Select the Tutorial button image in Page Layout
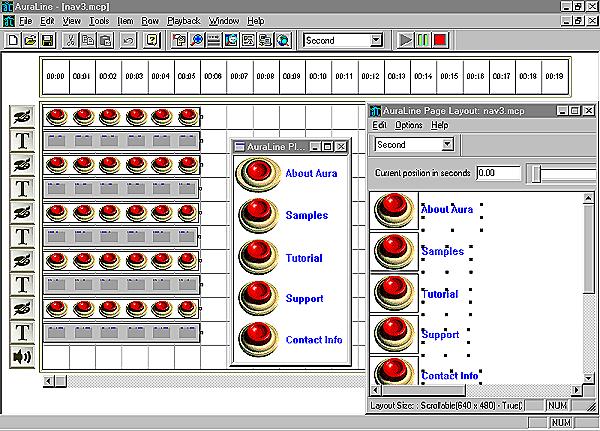Viewport: 600px width, 431px height. 394,293
